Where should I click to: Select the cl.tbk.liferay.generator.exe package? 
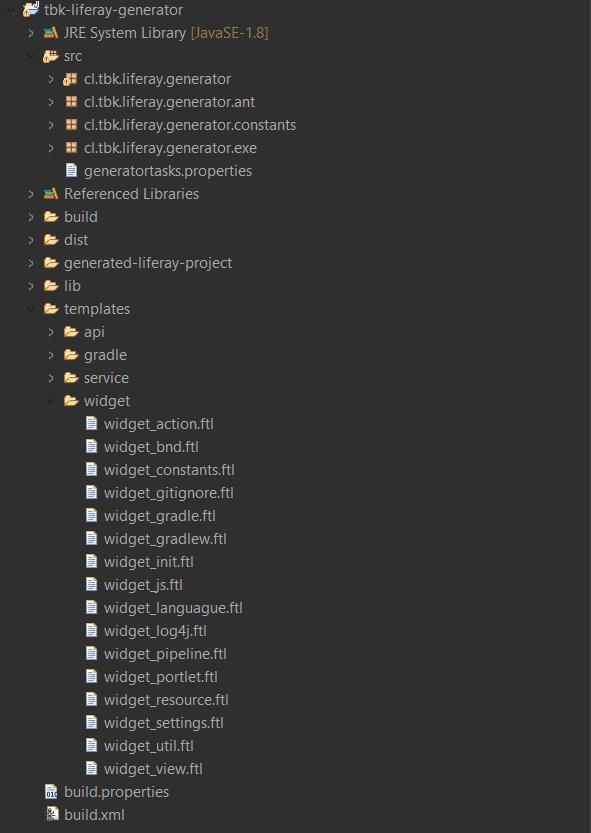pyautogui.click(x=170, y=148)
